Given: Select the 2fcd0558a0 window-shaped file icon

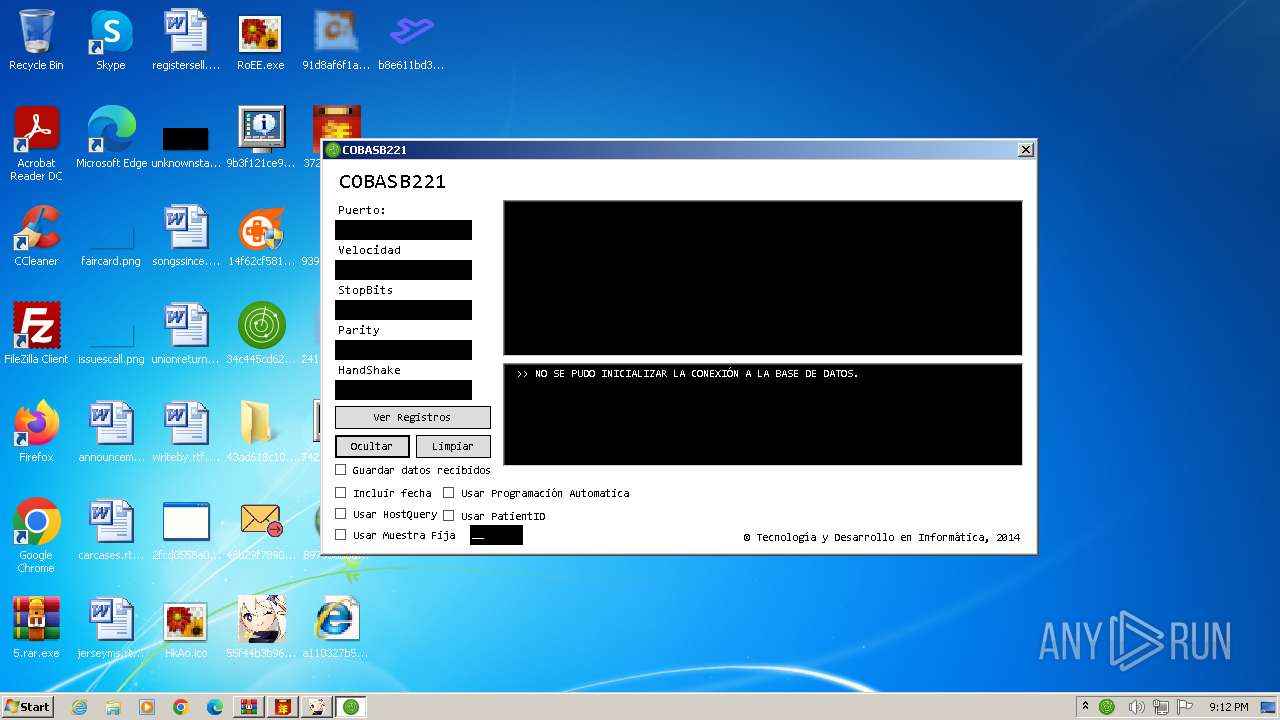Looking at the screenshot, I should tap(186, 530).
